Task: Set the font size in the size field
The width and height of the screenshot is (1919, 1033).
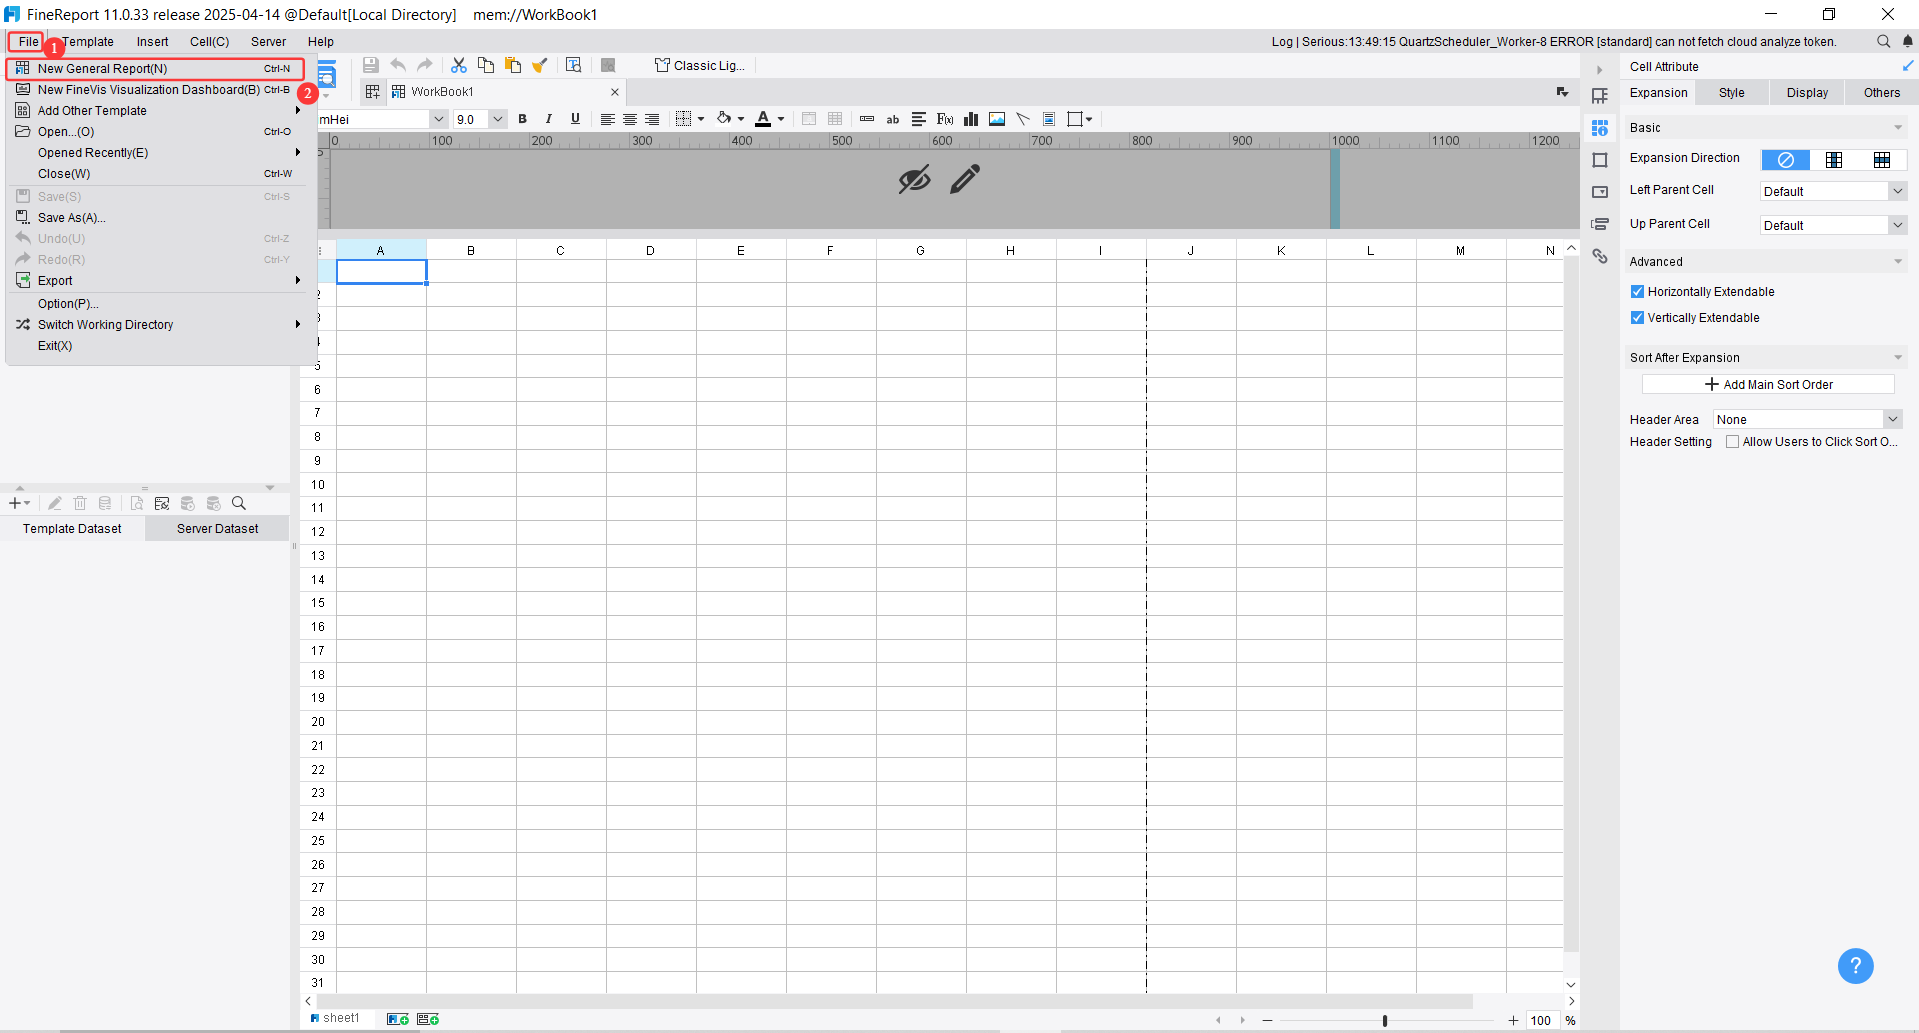Action: 470,119
